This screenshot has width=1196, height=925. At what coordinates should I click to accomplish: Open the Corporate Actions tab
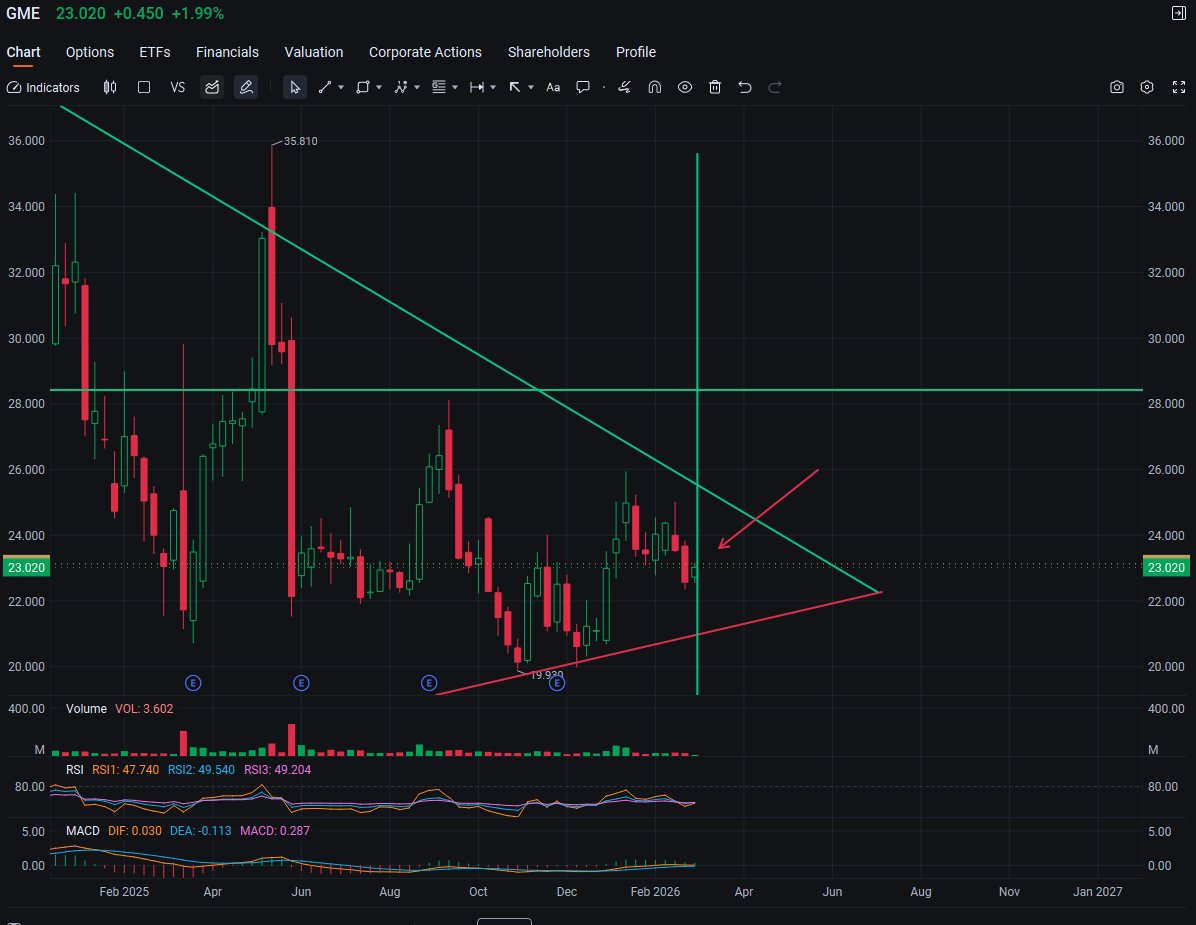(x=425, y=52)
